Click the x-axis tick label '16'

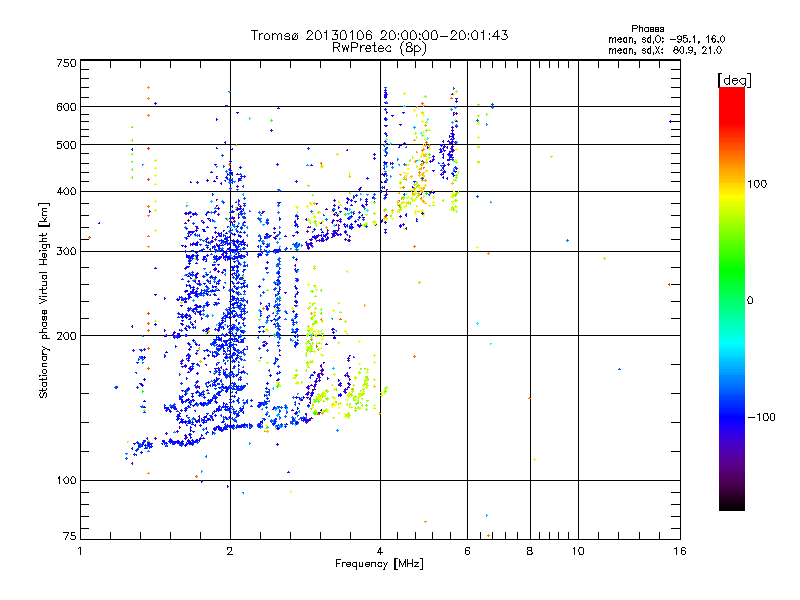680,551
